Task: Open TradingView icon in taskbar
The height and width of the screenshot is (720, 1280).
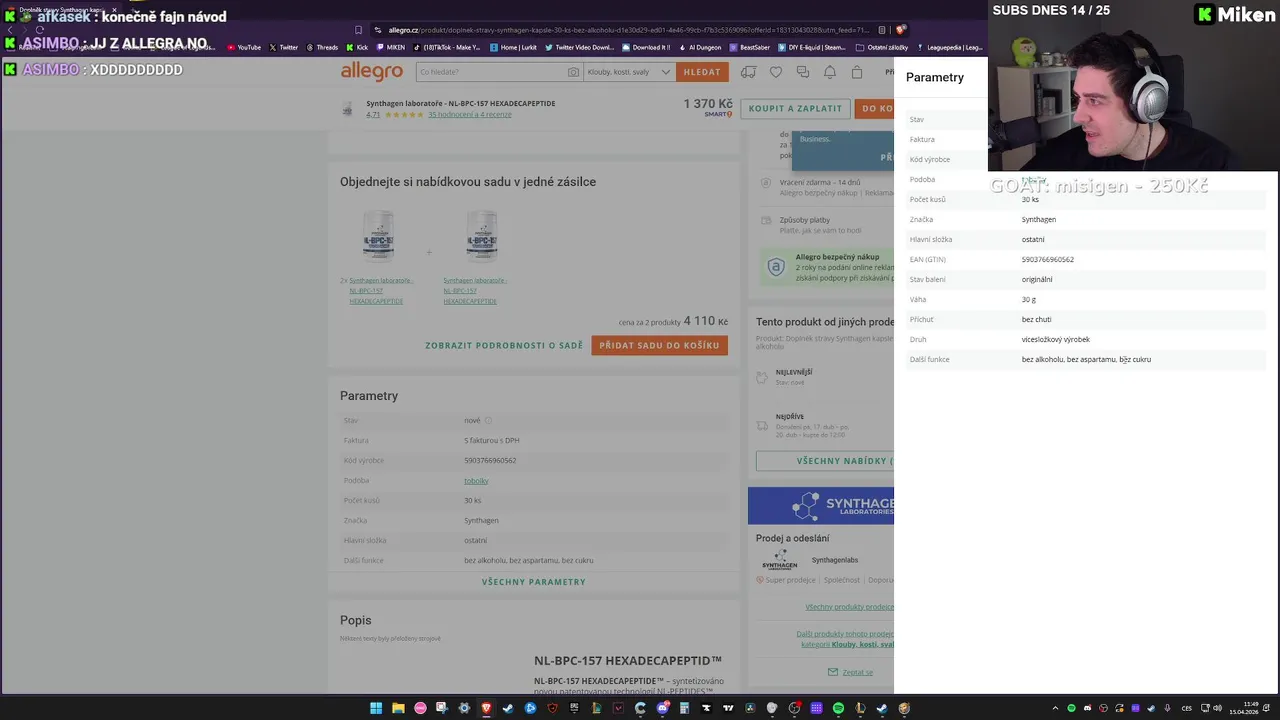Action: coord(728,708)
